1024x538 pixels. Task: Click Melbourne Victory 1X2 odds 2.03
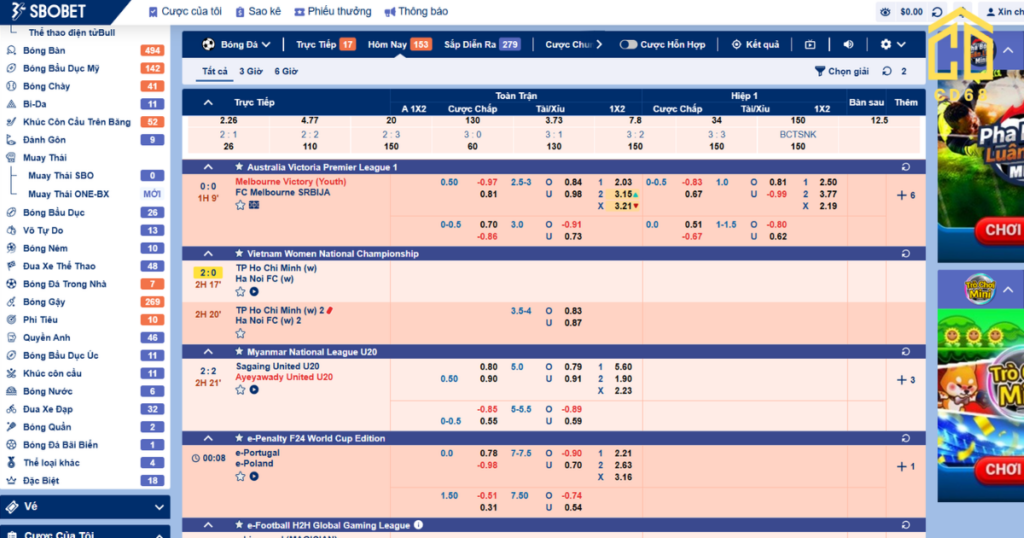[x=623, y=182]
